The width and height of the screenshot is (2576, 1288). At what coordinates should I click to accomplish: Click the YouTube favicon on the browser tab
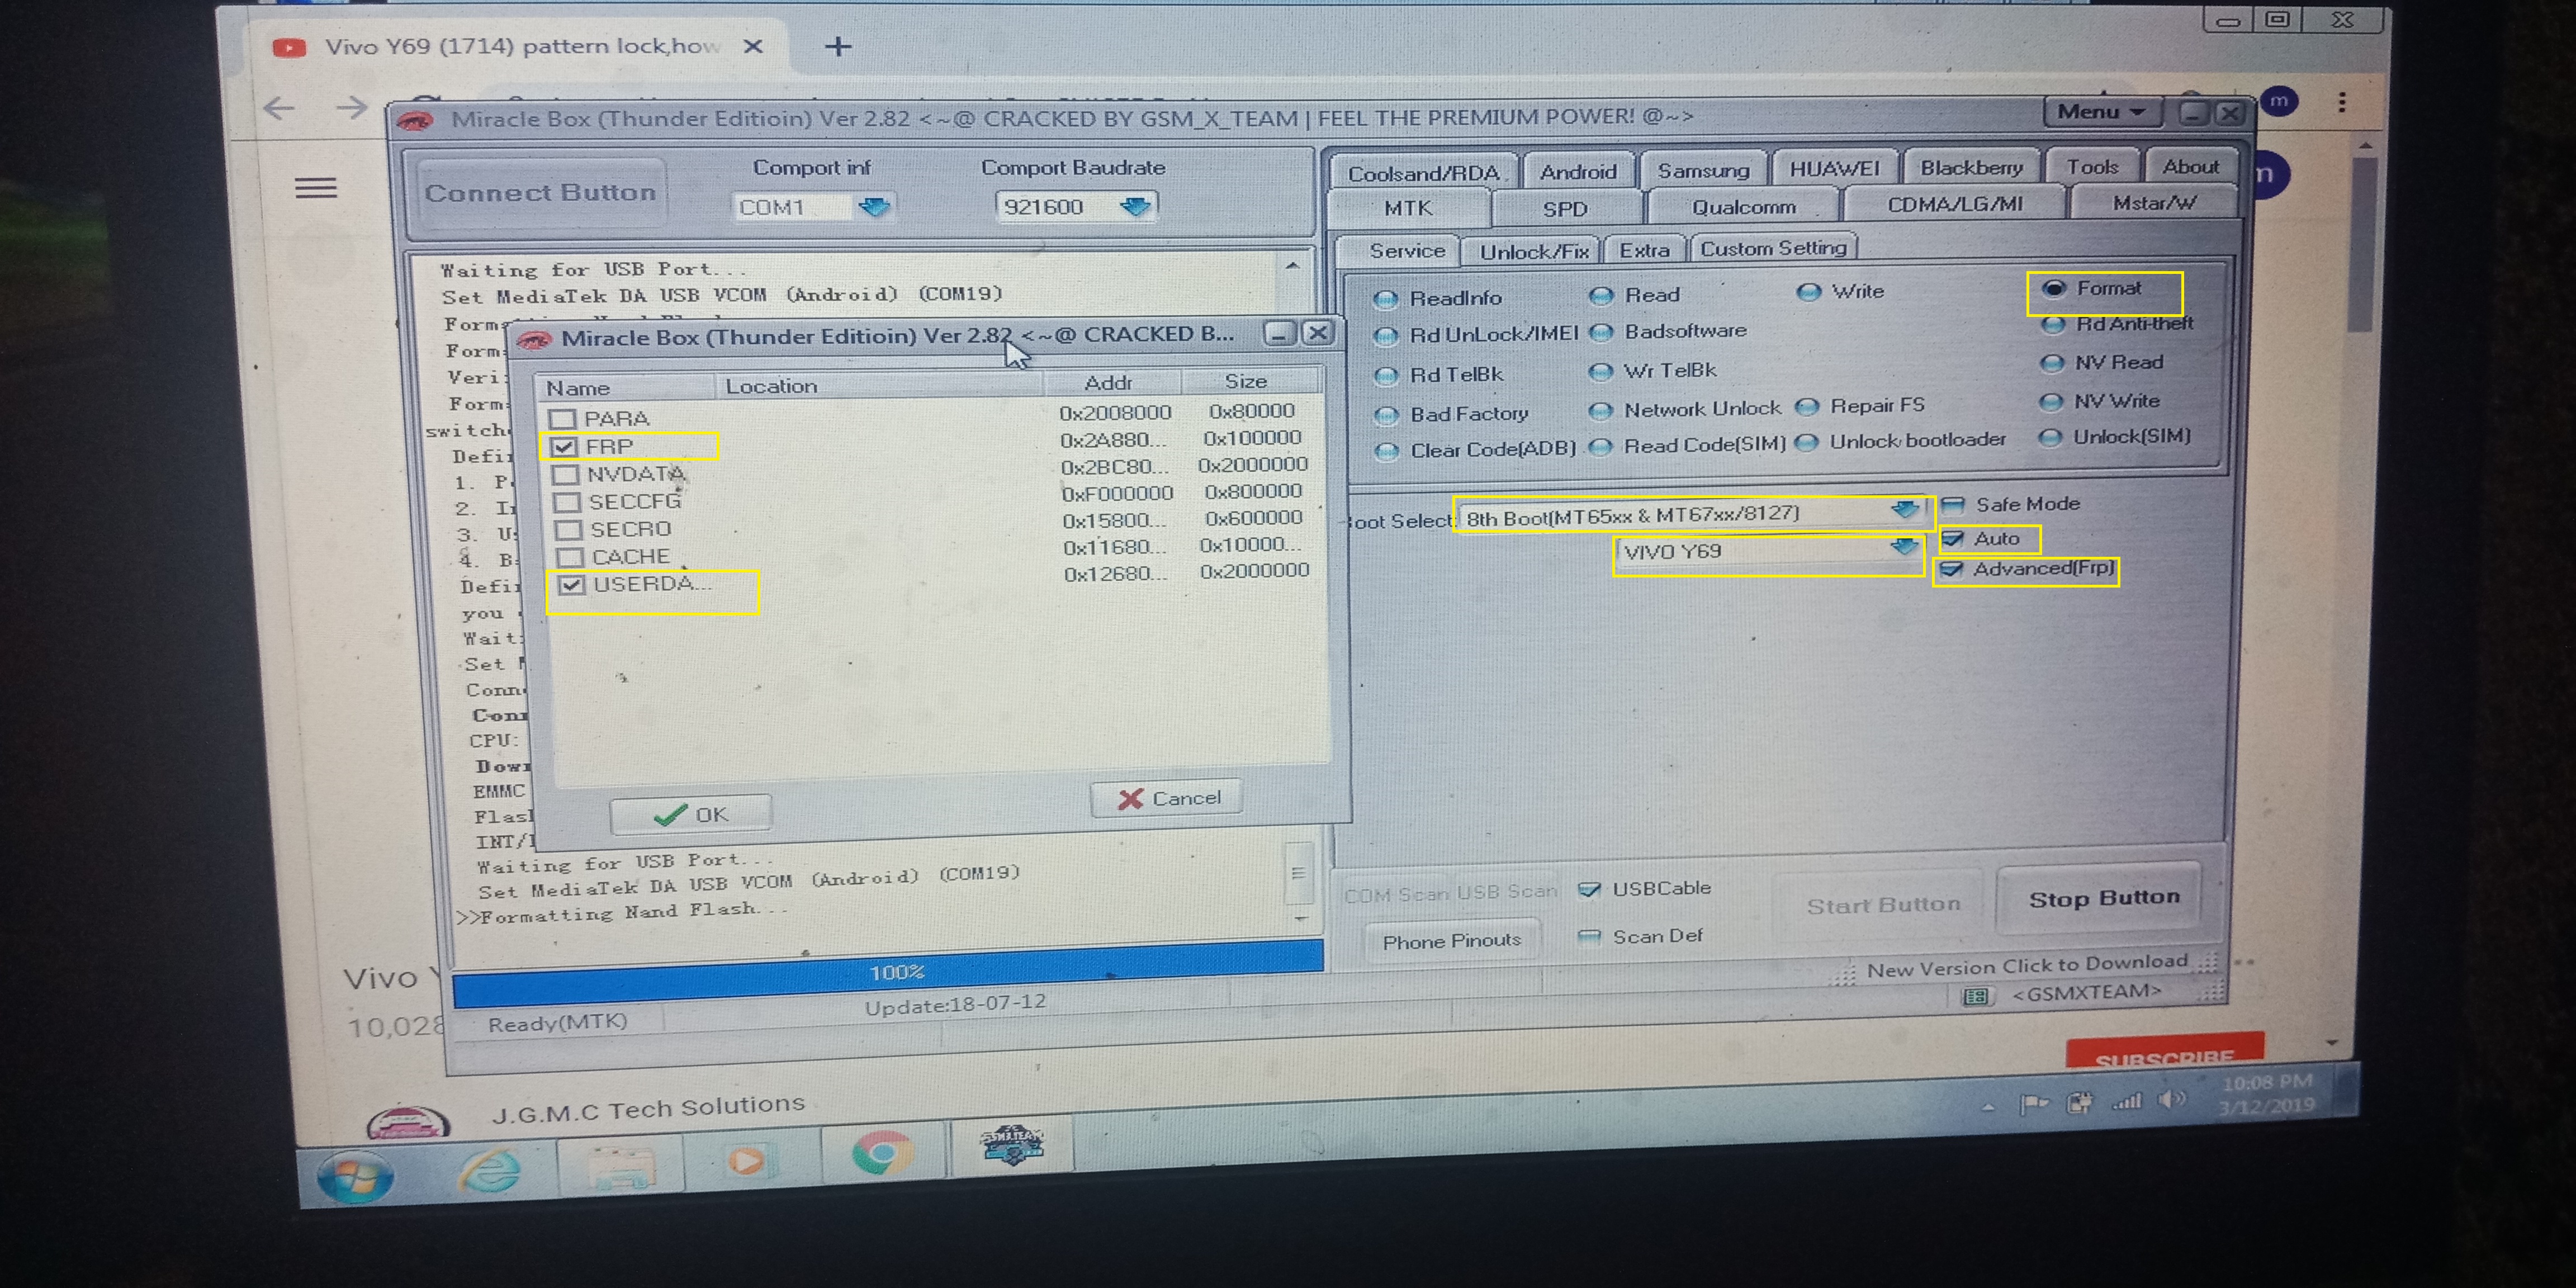coord(289,48)
